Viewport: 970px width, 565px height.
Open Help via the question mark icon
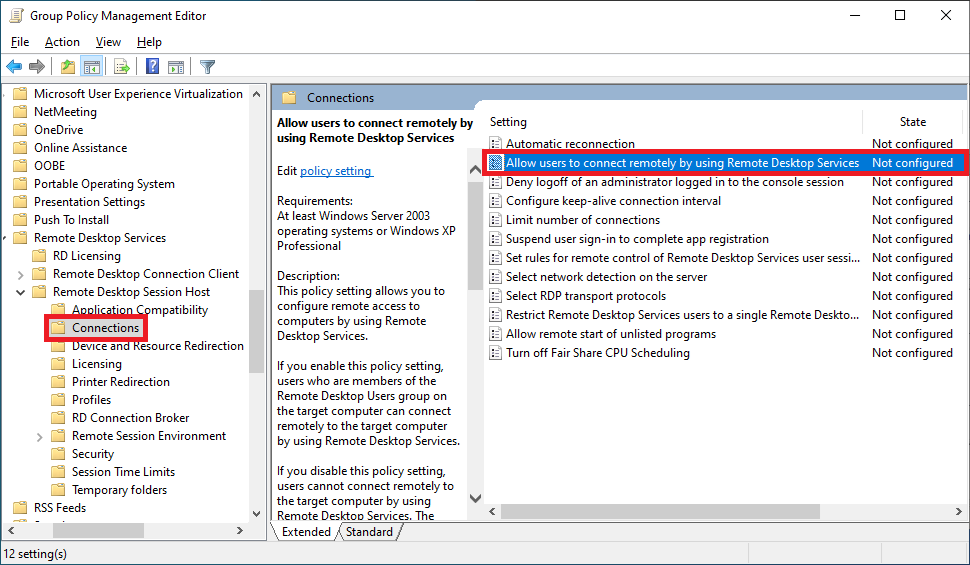coord(152,66)
